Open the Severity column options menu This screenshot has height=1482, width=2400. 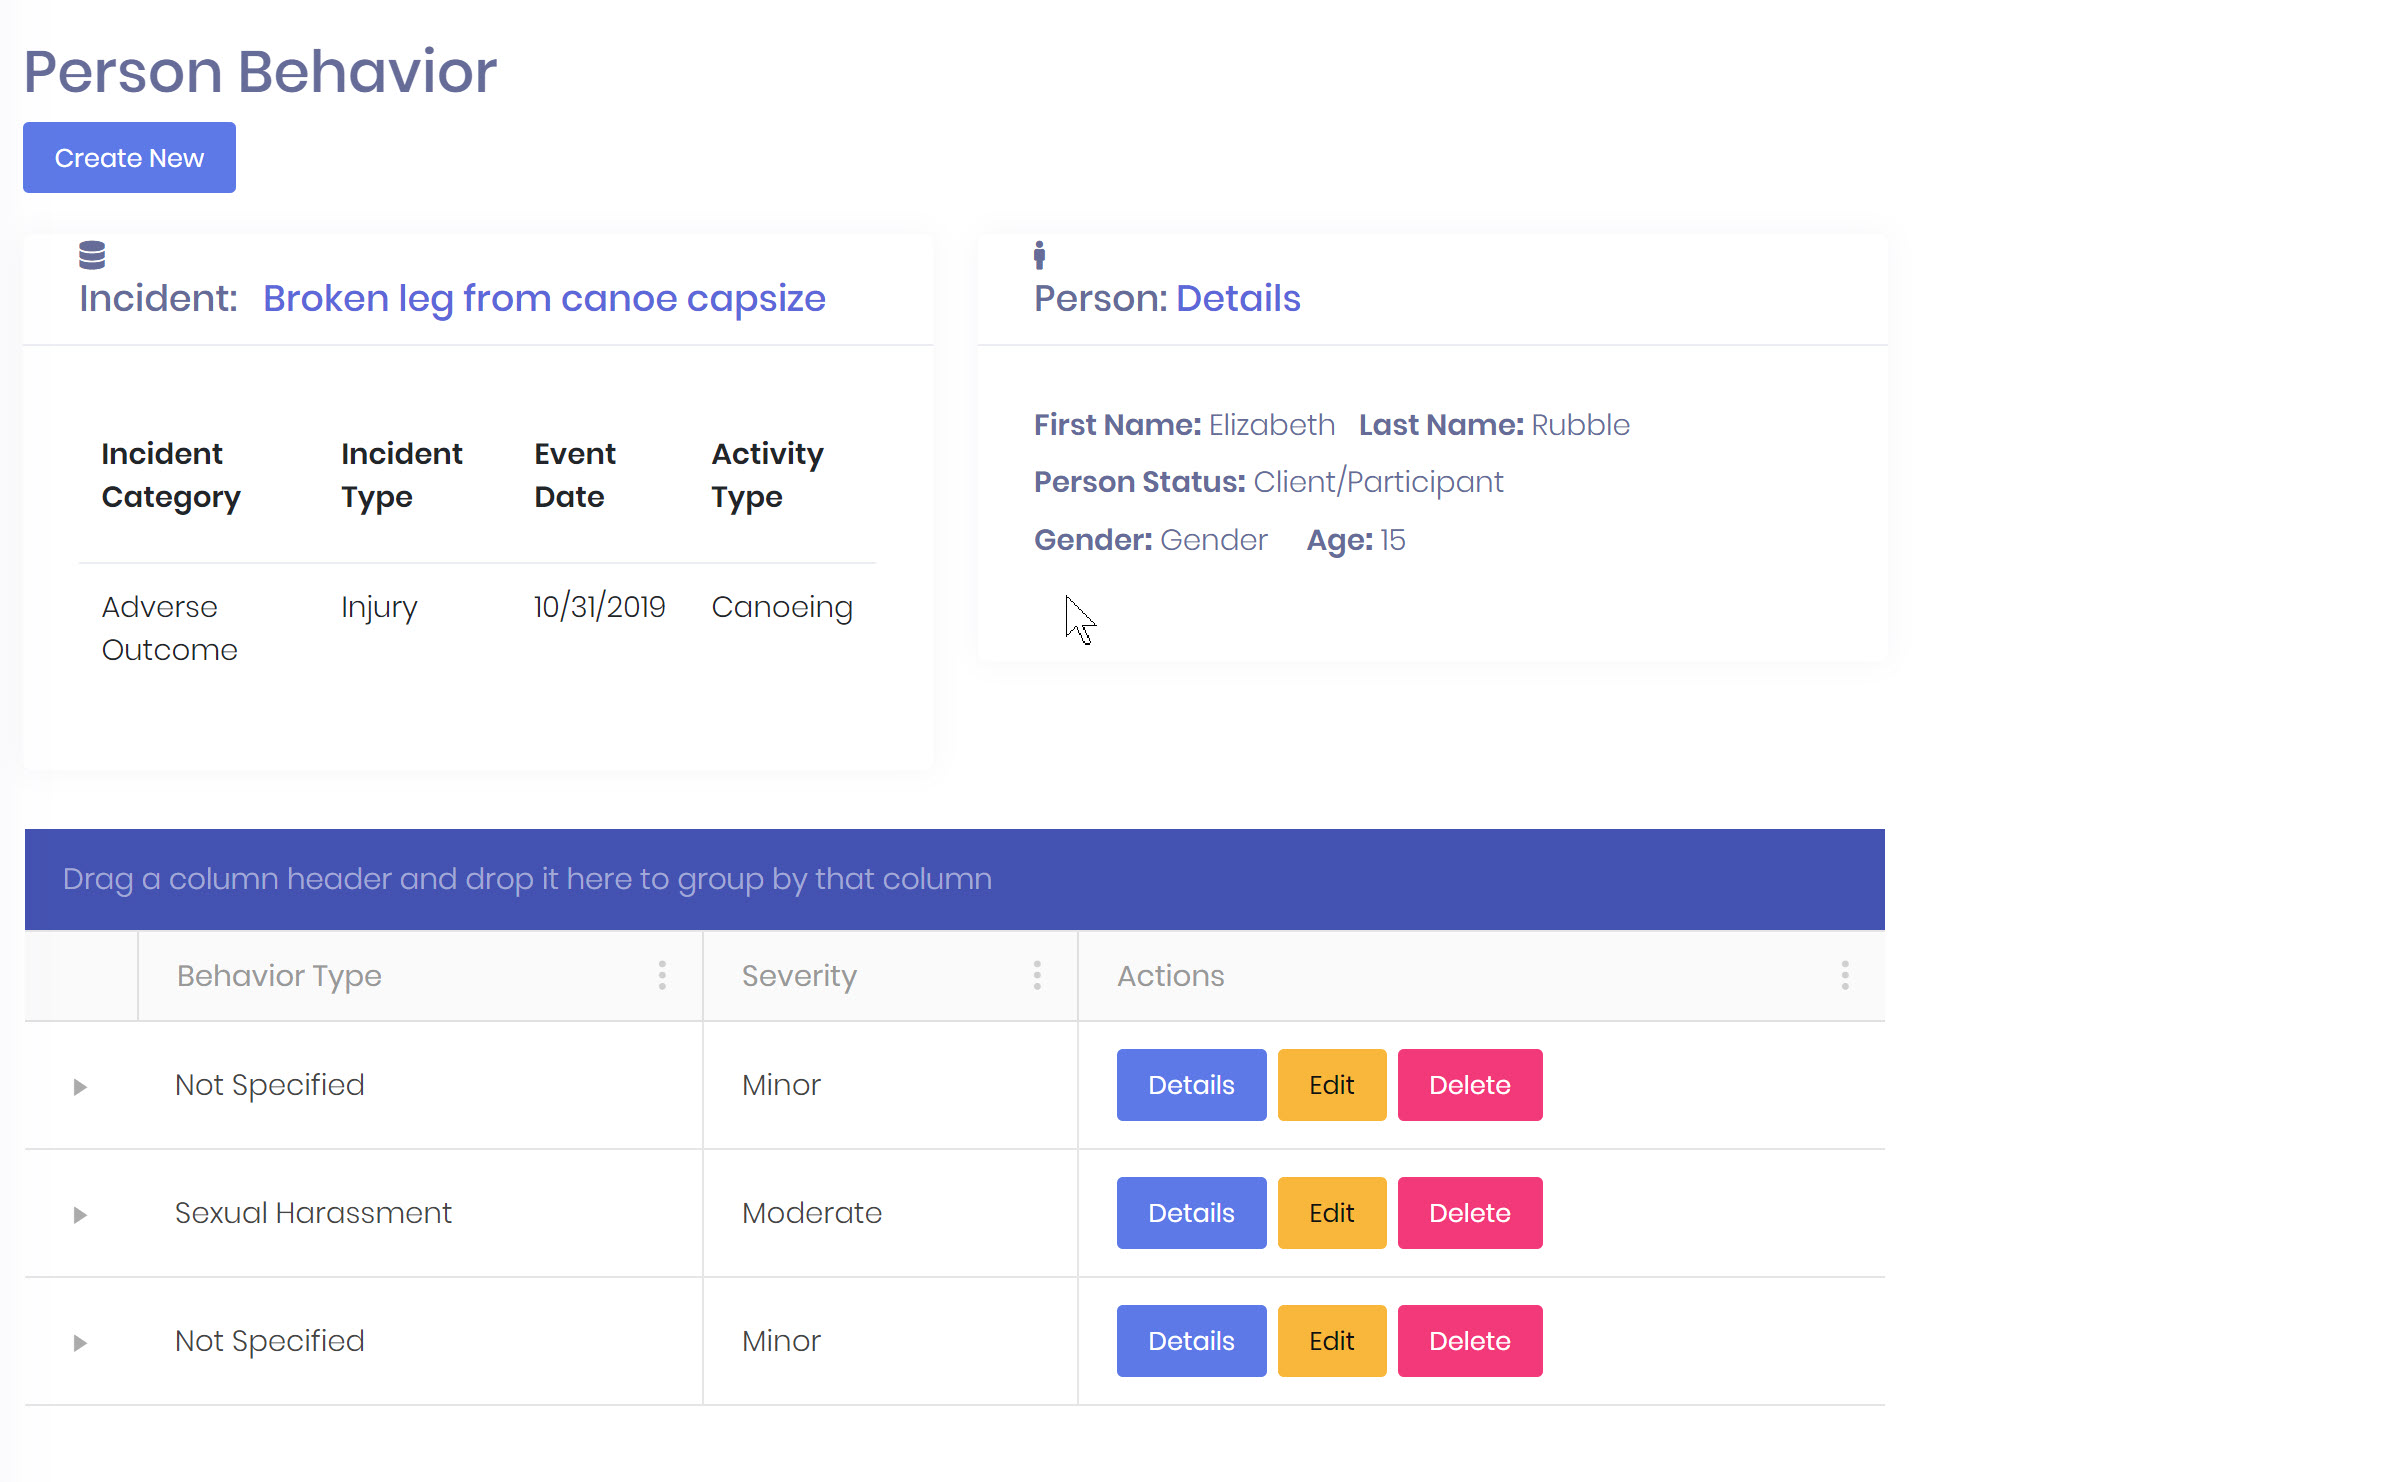[1037, 975]
